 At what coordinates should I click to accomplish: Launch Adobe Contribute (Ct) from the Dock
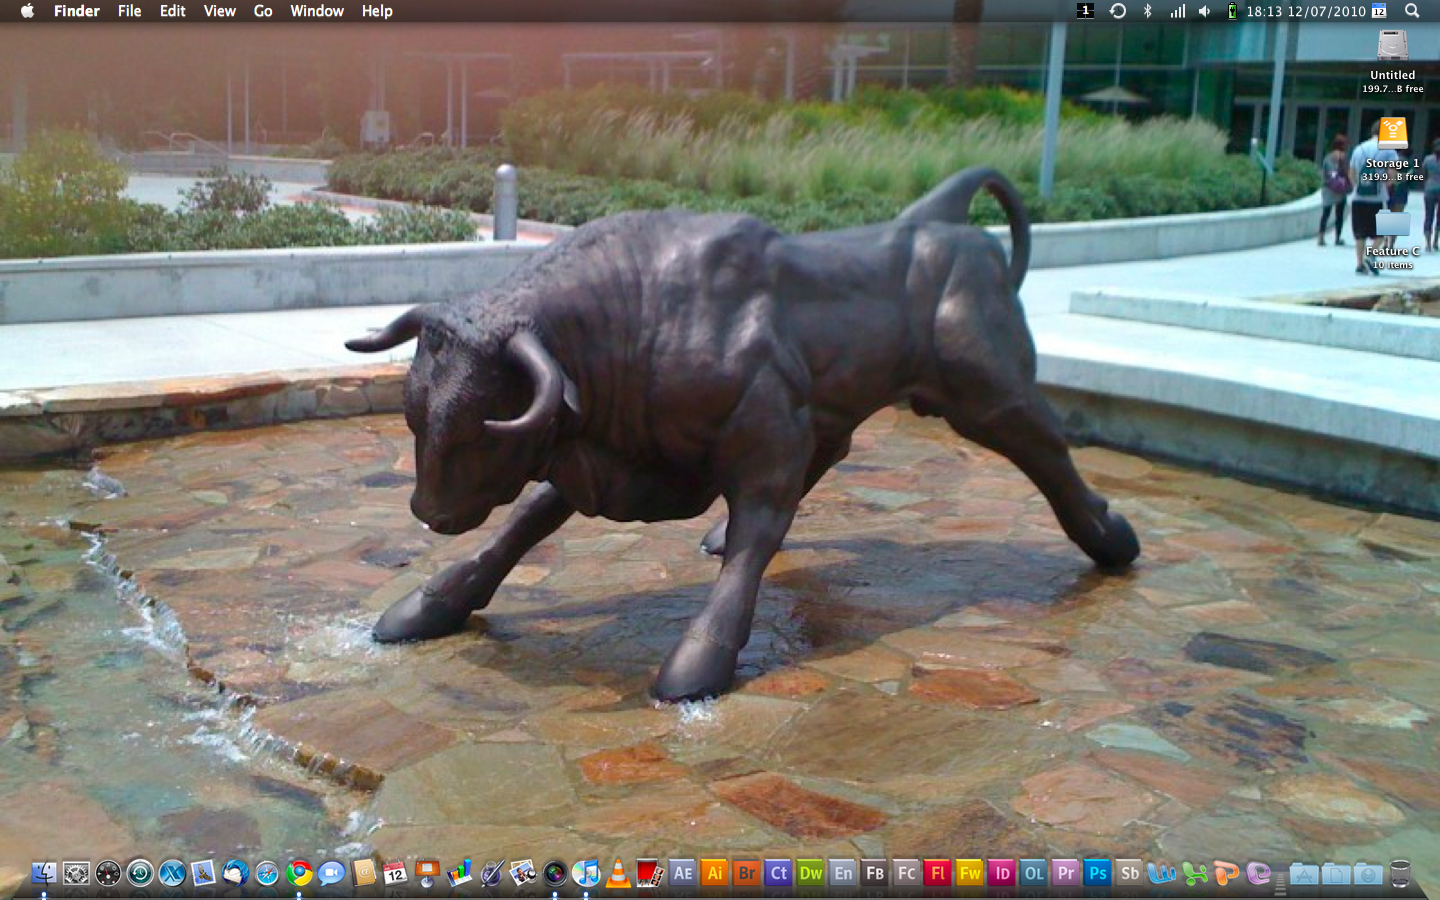pos(779,873)
